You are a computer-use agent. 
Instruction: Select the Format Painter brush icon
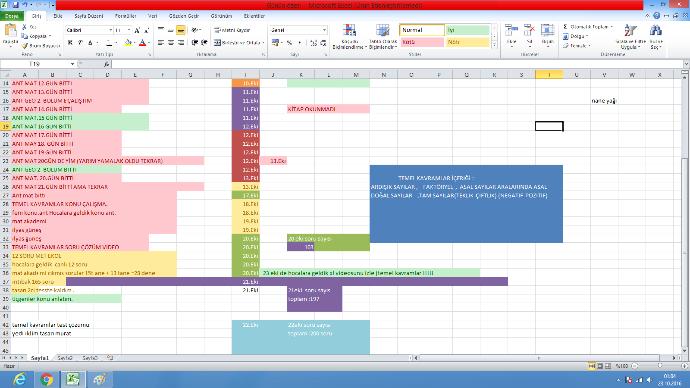point(25,45)
